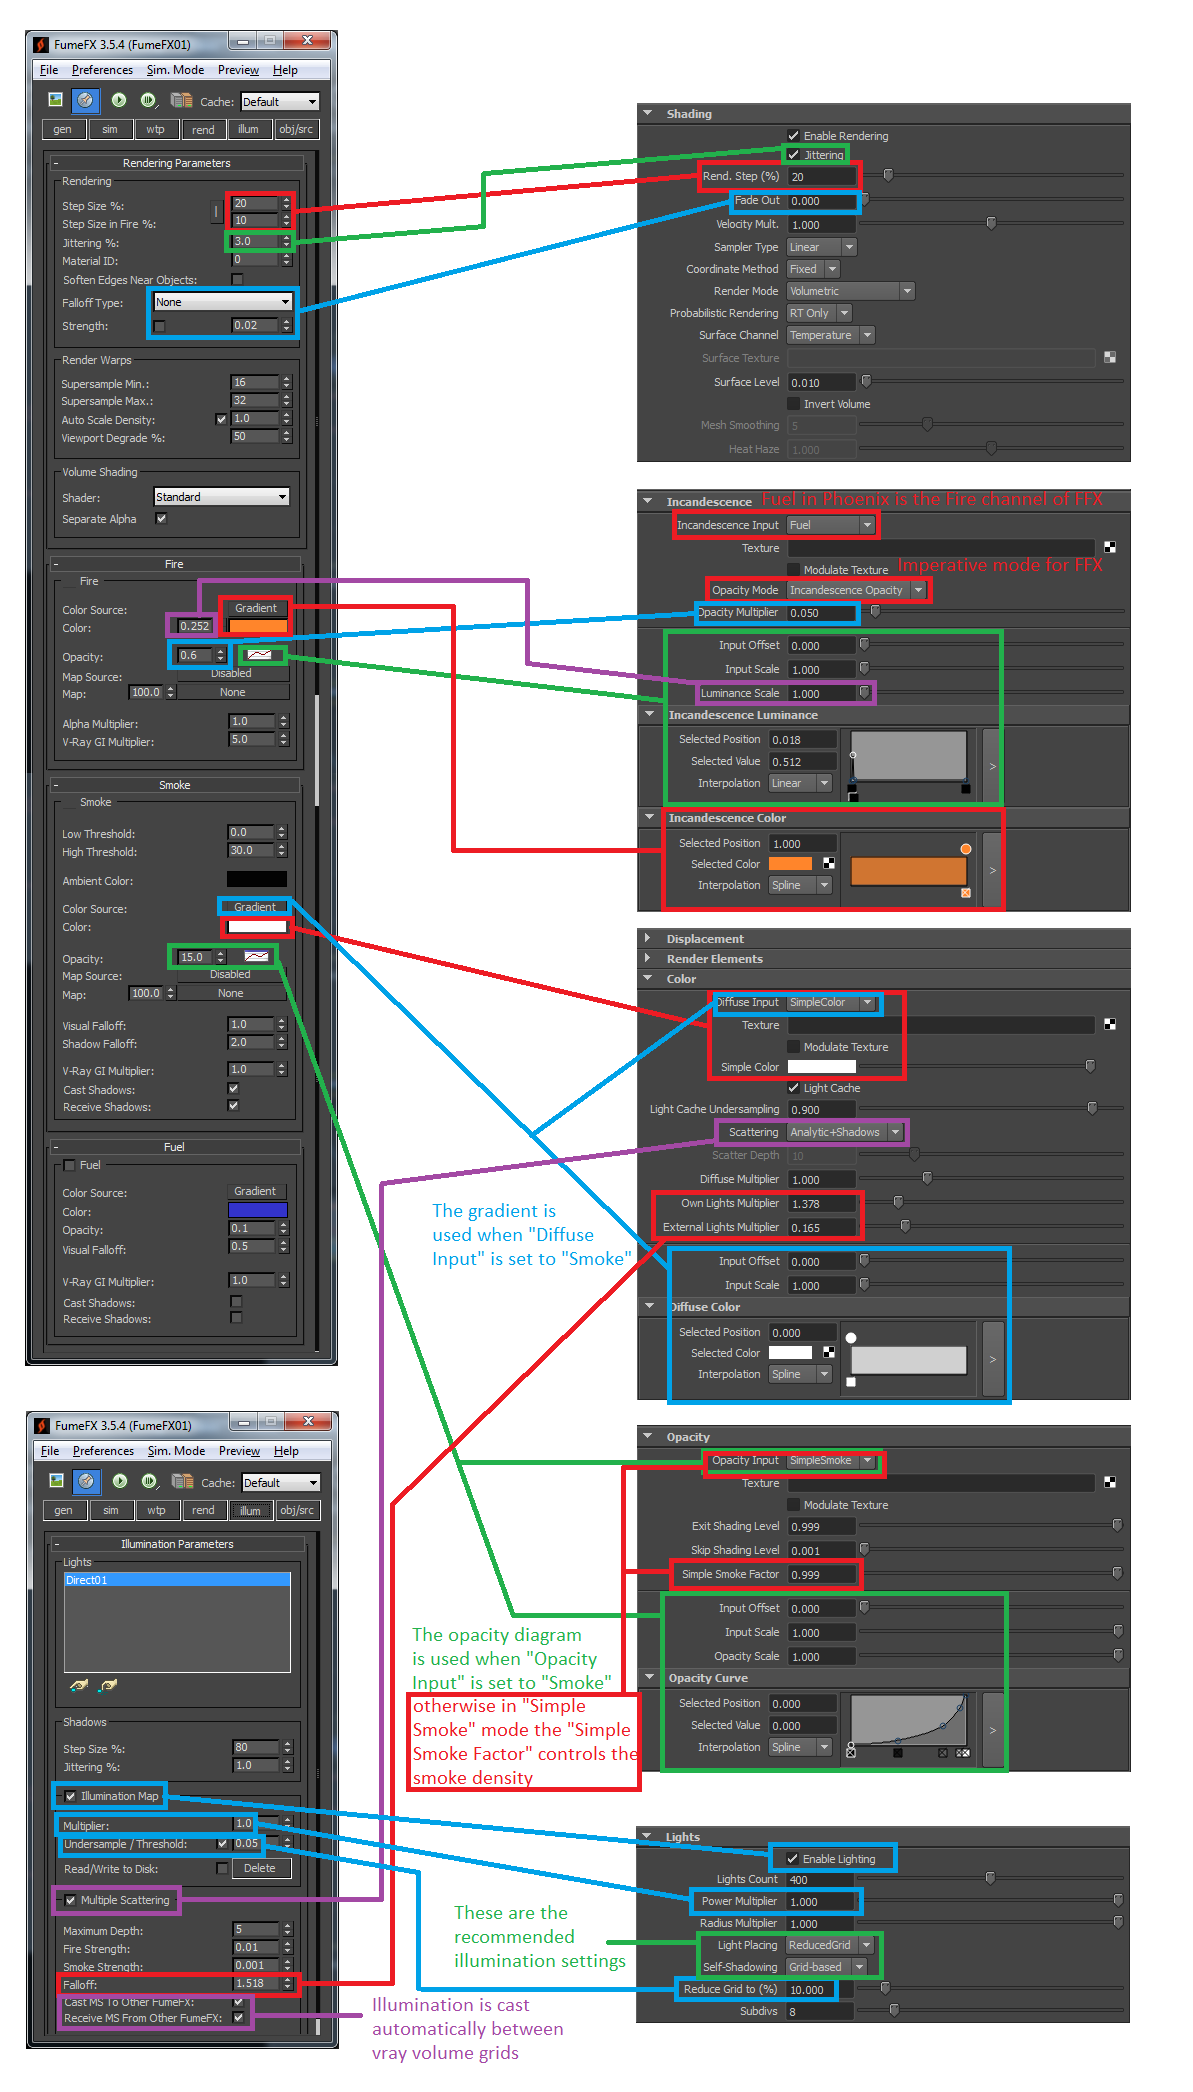Image resolution: width=1193 pixels, height=2092 pixels.
Task: Click caches icon in Illumination Parameters window
Action: tap(182, 1481)
